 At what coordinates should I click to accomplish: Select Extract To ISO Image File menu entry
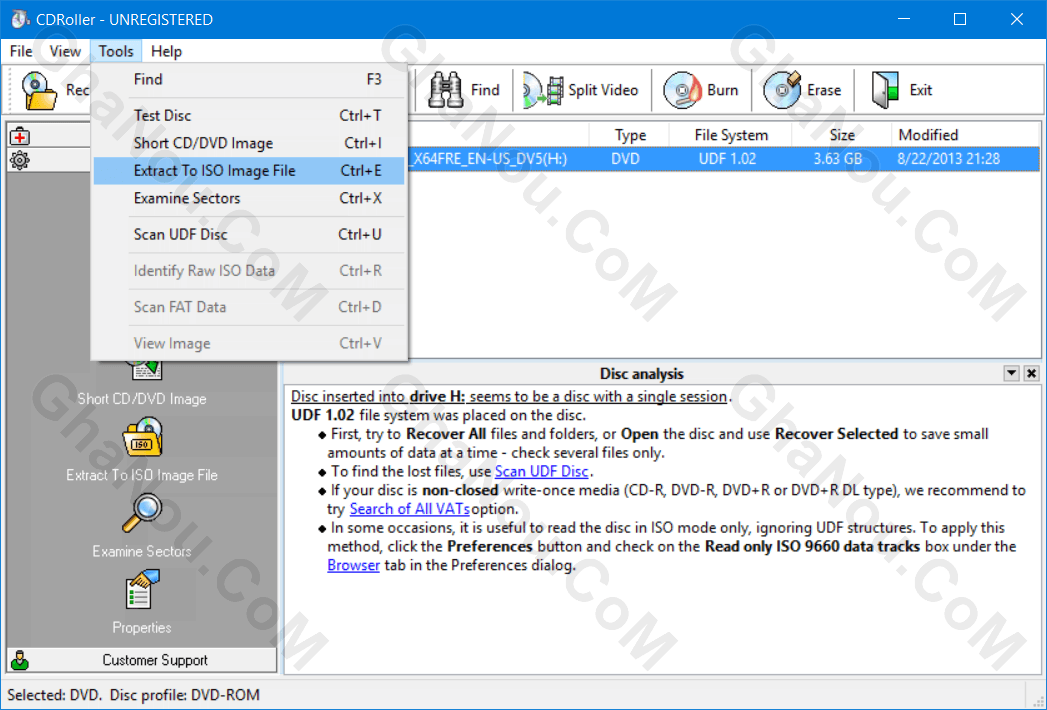(249, 170)
